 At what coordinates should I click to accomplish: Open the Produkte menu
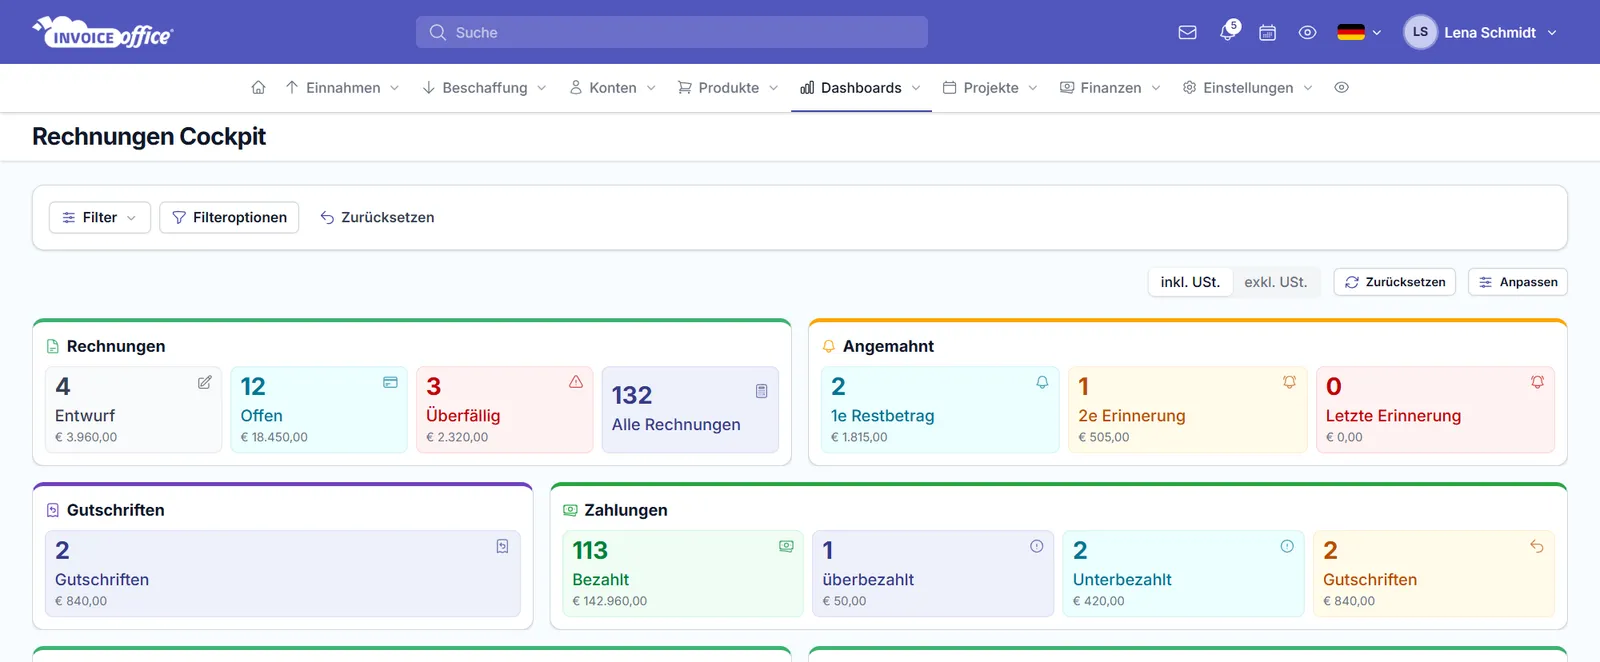pos(728,88)
